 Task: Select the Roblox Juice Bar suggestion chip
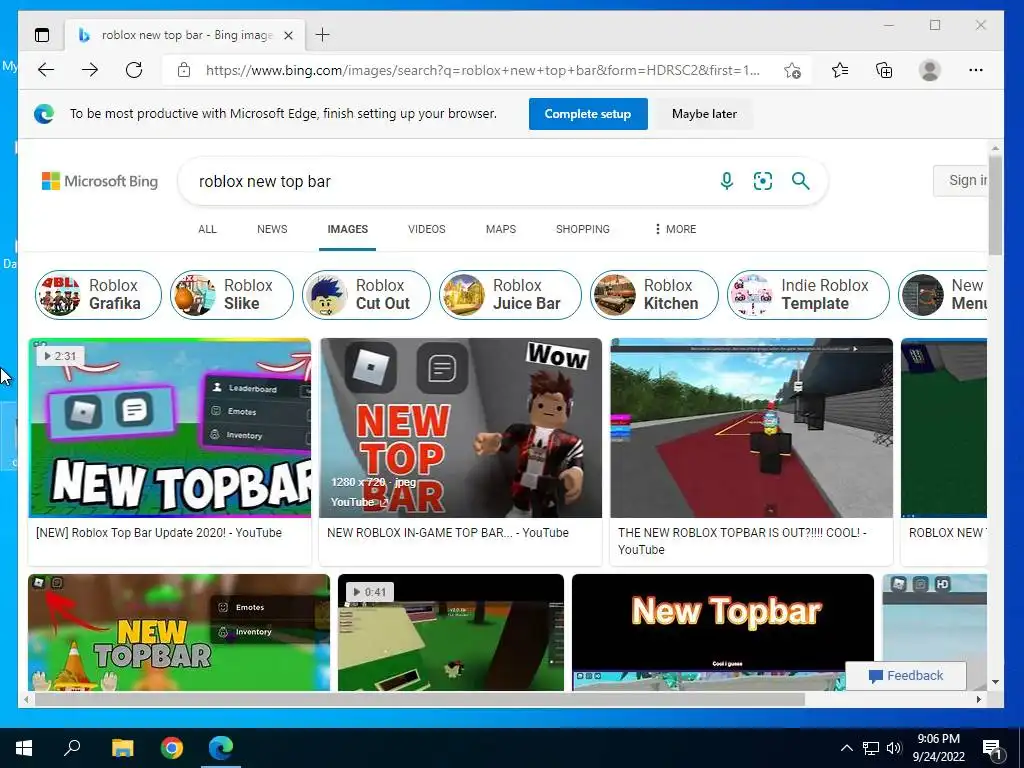coord(510,295)
